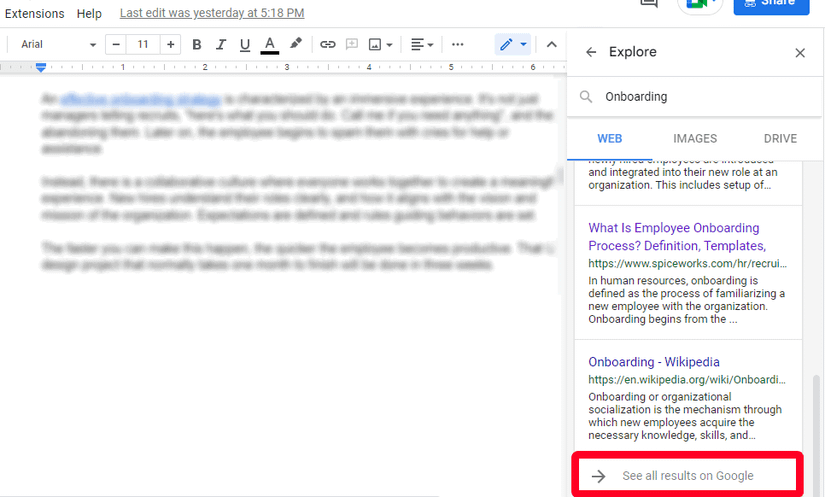Open the text color picker
Screen dimensions: 825x497
pyautogui.click(x=270, y=45)
